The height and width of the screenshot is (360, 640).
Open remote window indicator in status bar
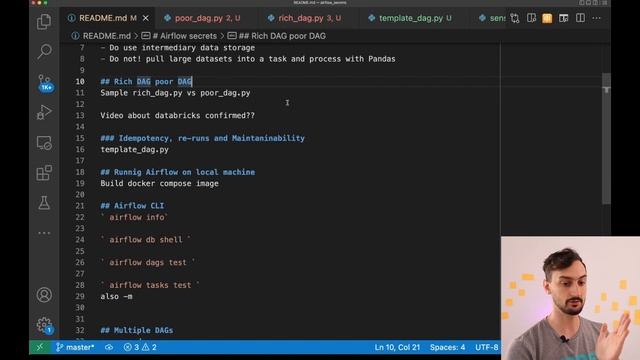(x=40, y=347)
